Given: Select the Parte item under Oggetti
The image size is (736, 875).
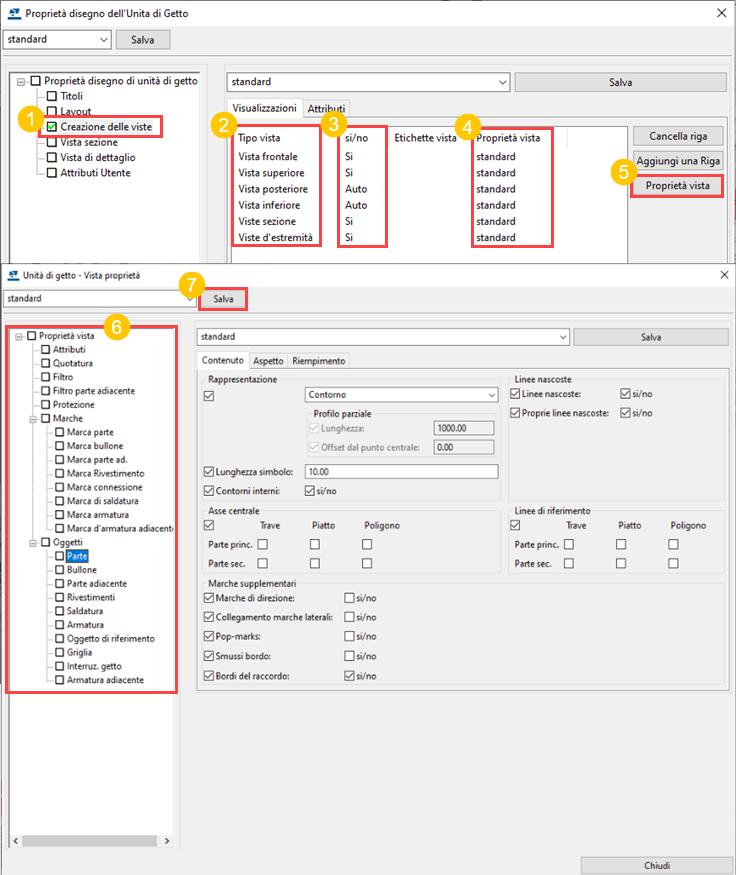Looking at the screenshot, I should click(x=77, y=556).
